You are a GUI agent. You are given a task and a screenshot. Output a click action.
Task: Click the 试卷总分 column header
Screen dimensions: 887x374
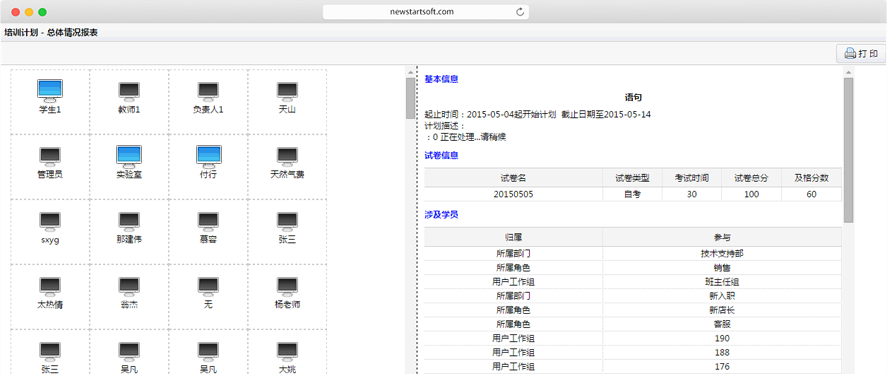(x=751, y=178)
